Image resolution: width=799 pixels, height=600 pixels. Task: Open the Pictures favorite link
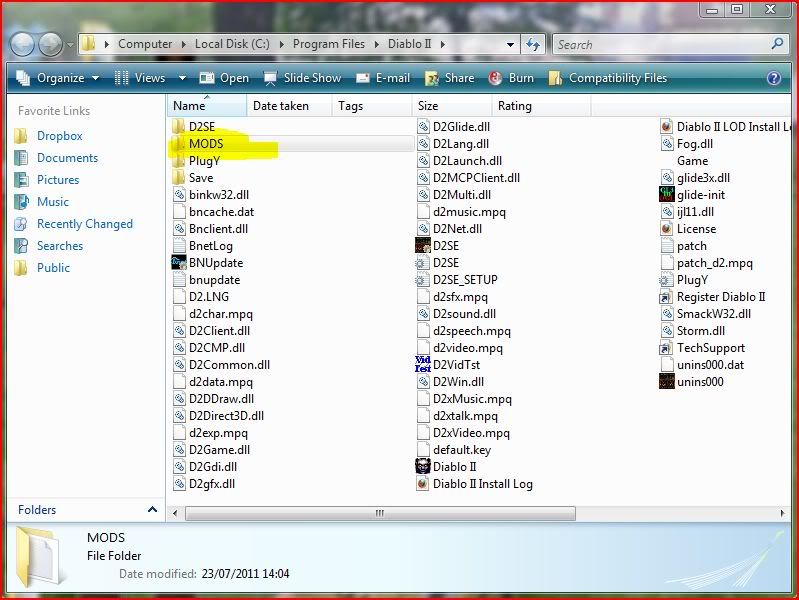click(x=58, y=179)
